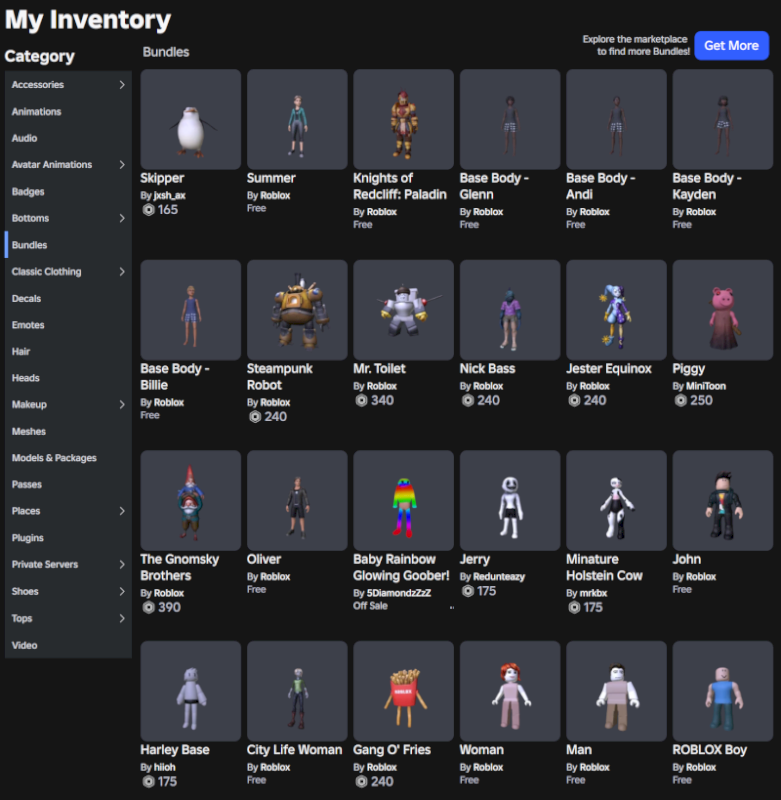The image size is (781, 800).
Task: Select the Passes category
Action: 68,485
